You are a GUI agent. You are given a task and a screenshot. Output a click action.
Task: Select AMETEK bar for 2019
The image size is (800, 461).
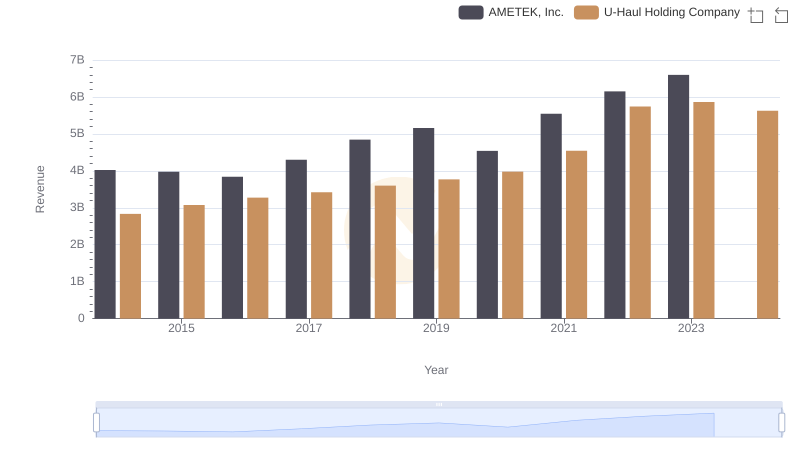tap(423, 223)
